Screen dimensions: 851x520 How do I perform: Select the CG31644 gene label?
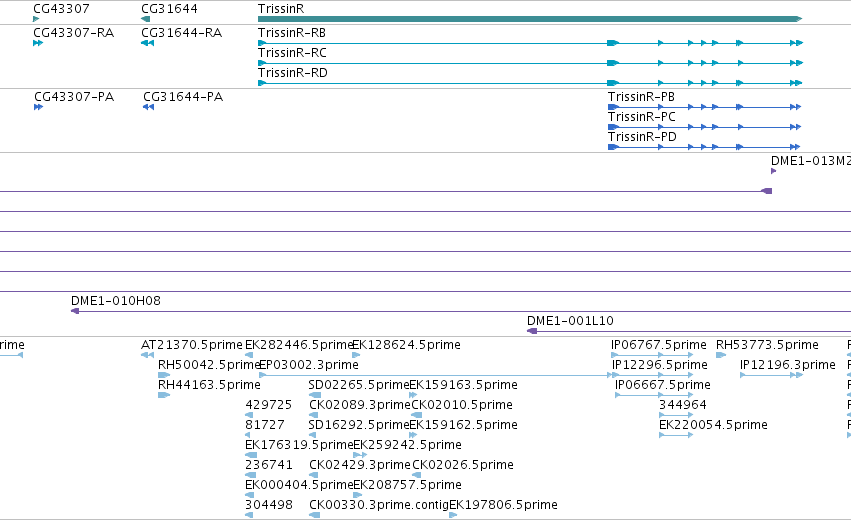[169, 9]
